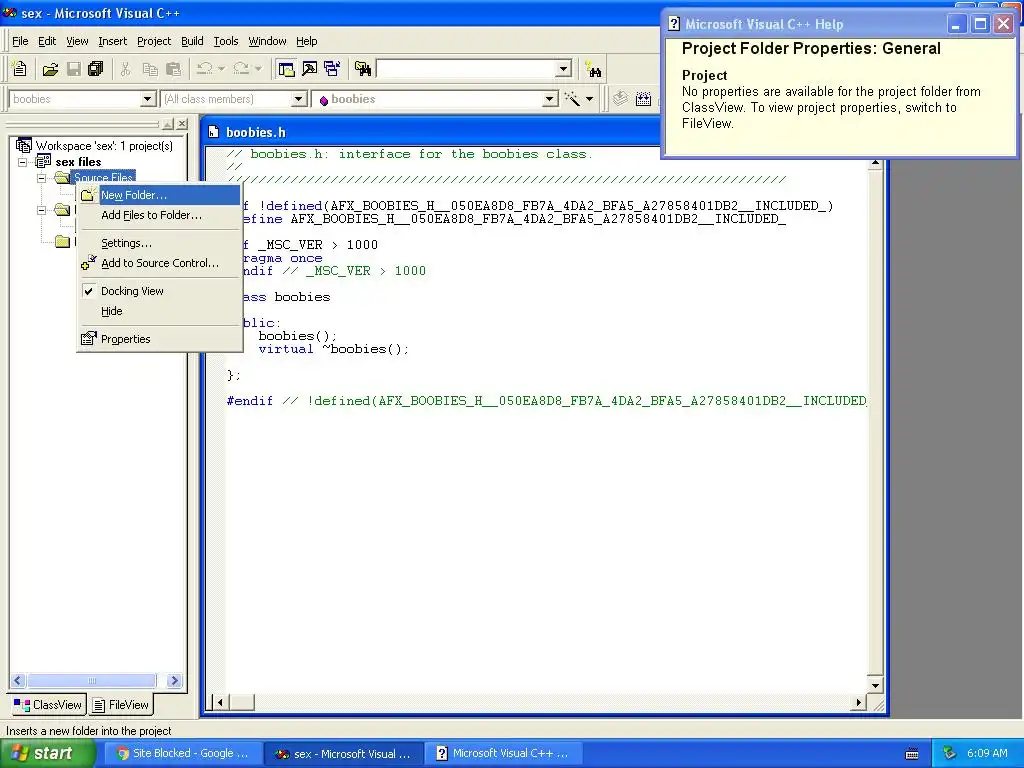Screen dimensions: 1024x768
Task: Collapse the Source Files folder node
Action: coord(41,178)
